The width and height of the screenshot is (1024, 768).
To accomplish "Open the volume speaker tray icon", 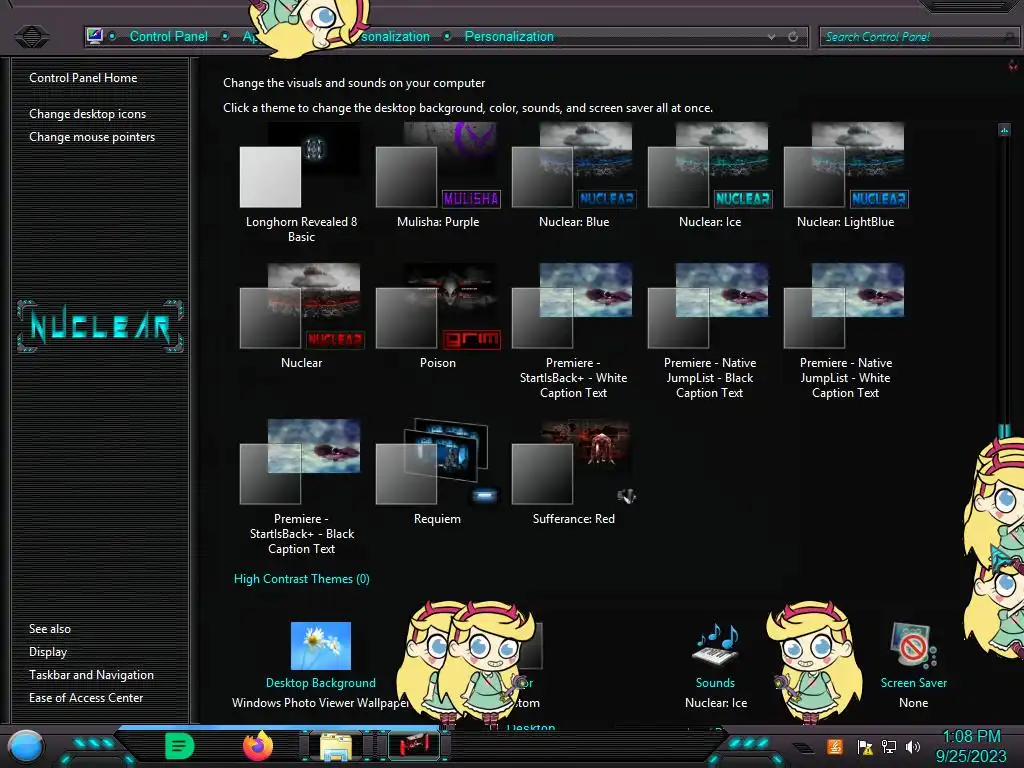I will pyautogui.click(x=913, y=746).
